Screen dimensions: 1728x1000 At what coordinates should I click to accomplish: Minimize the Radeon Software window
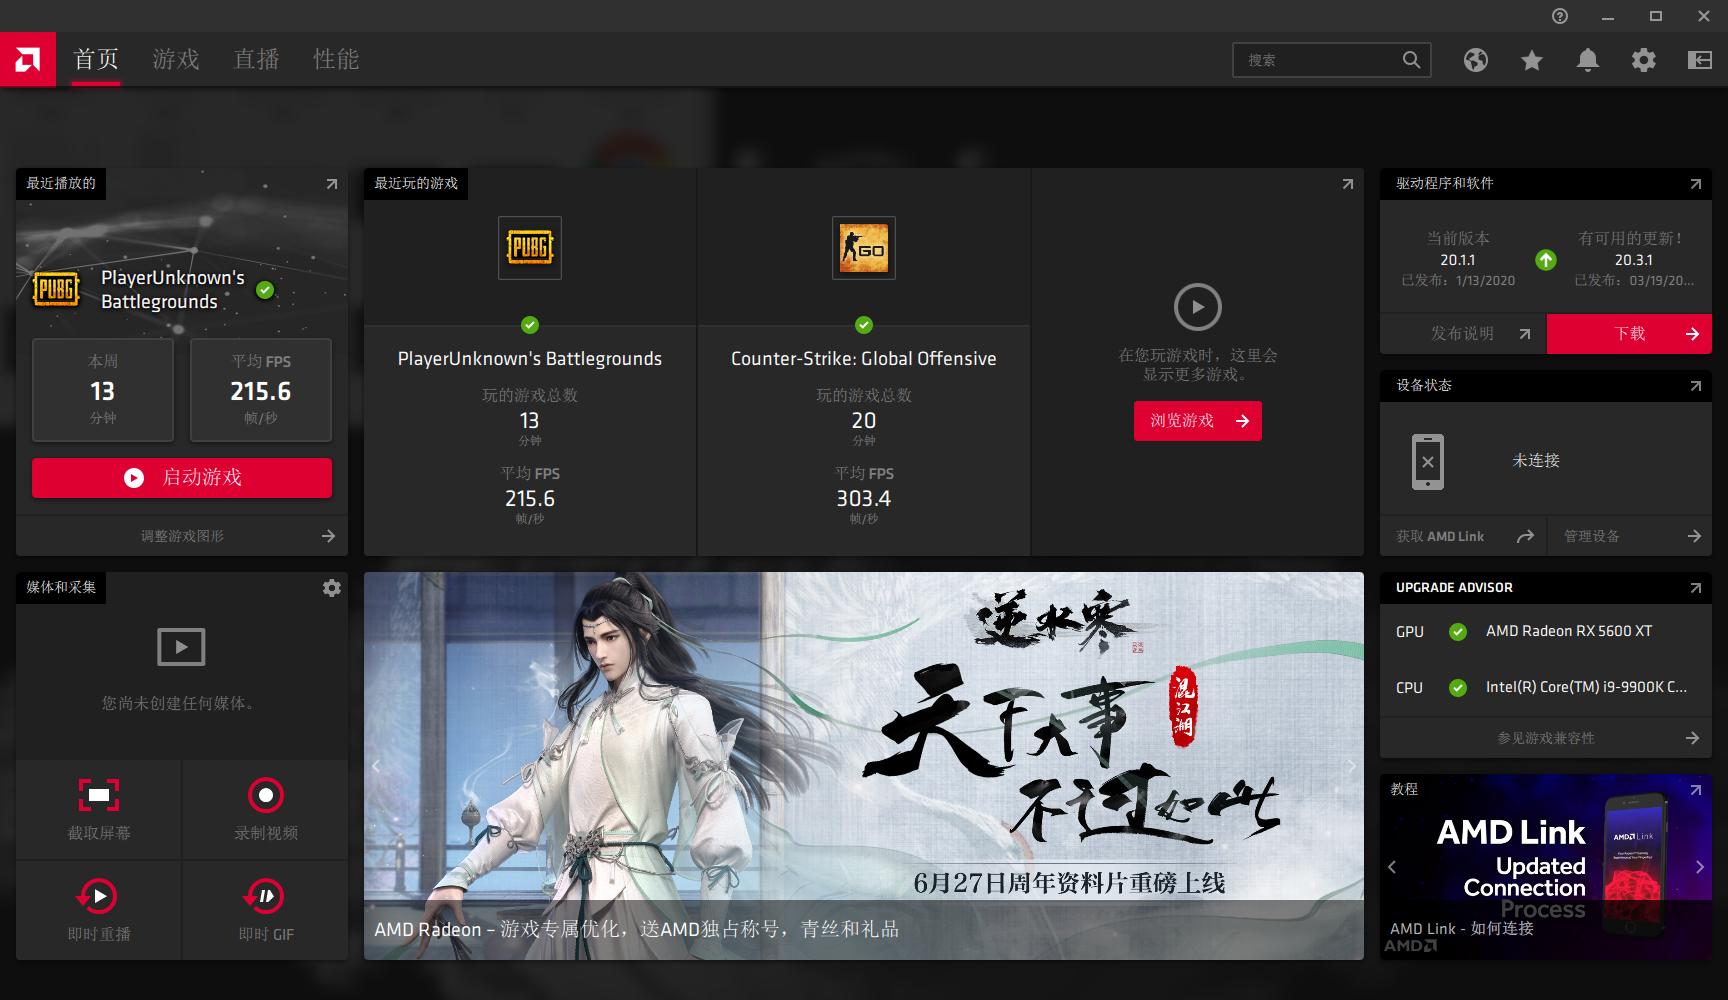tap(1608, 16)
